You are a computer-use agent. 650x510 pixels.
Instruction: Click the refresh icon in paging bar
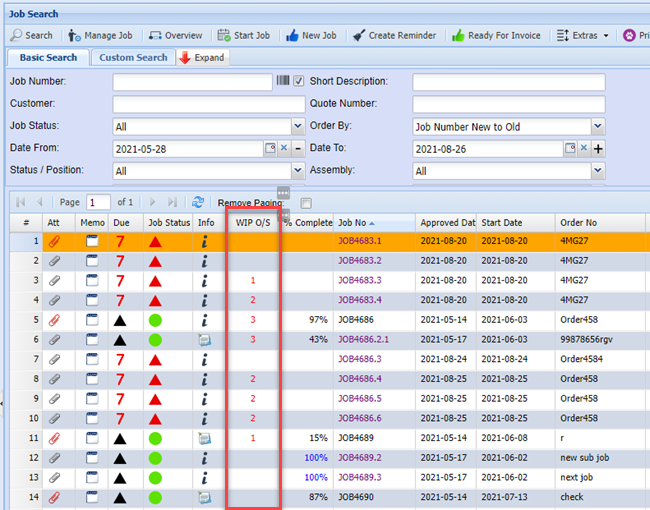click(198, 202)
